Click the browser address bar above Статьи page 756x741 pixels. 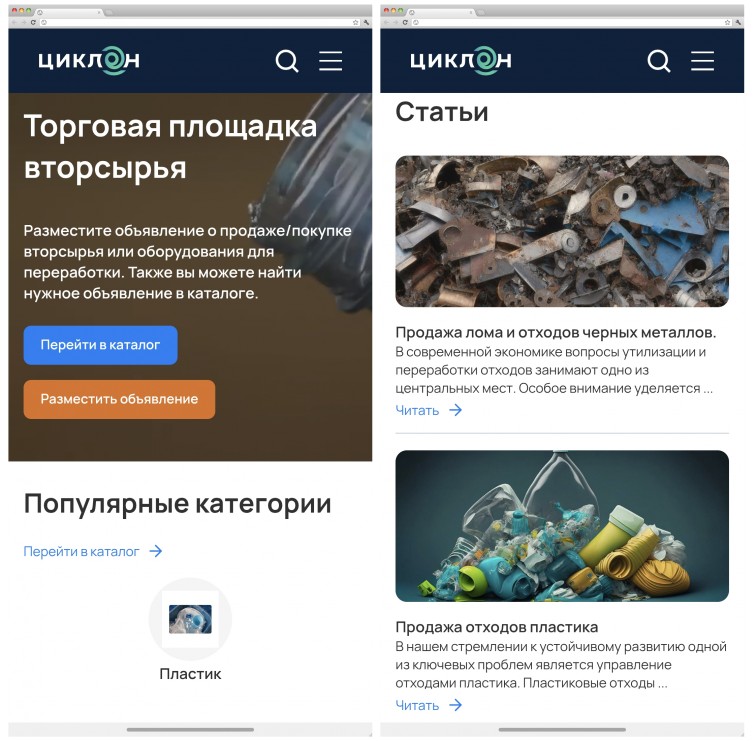(x=571, y=22)
